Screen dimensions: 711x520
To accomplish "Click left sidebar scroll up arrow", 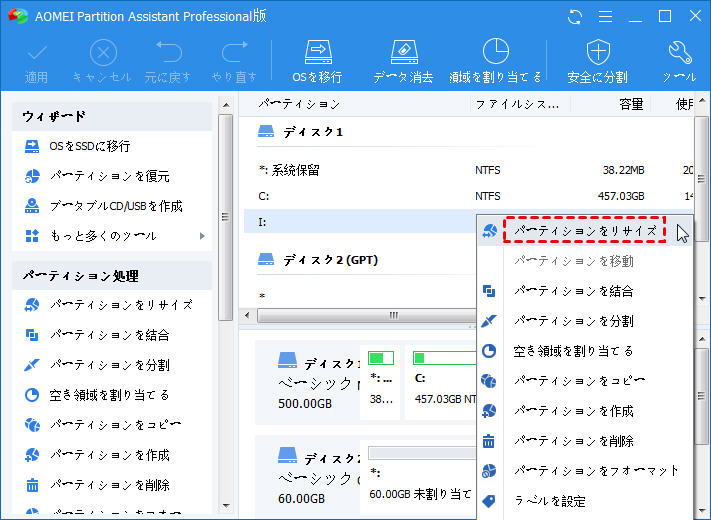I will click(226, 105).
